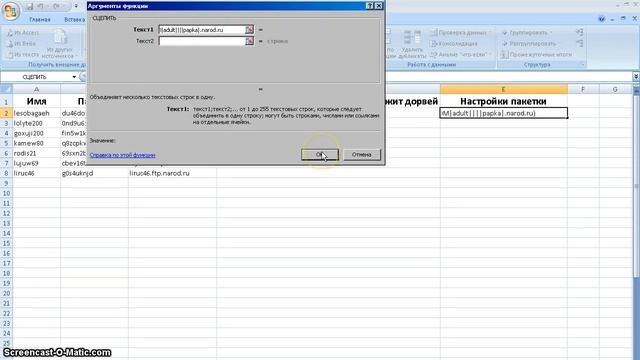The image size is (640, 360).
Task: Select row 2 header
Action: click(6, 113)
